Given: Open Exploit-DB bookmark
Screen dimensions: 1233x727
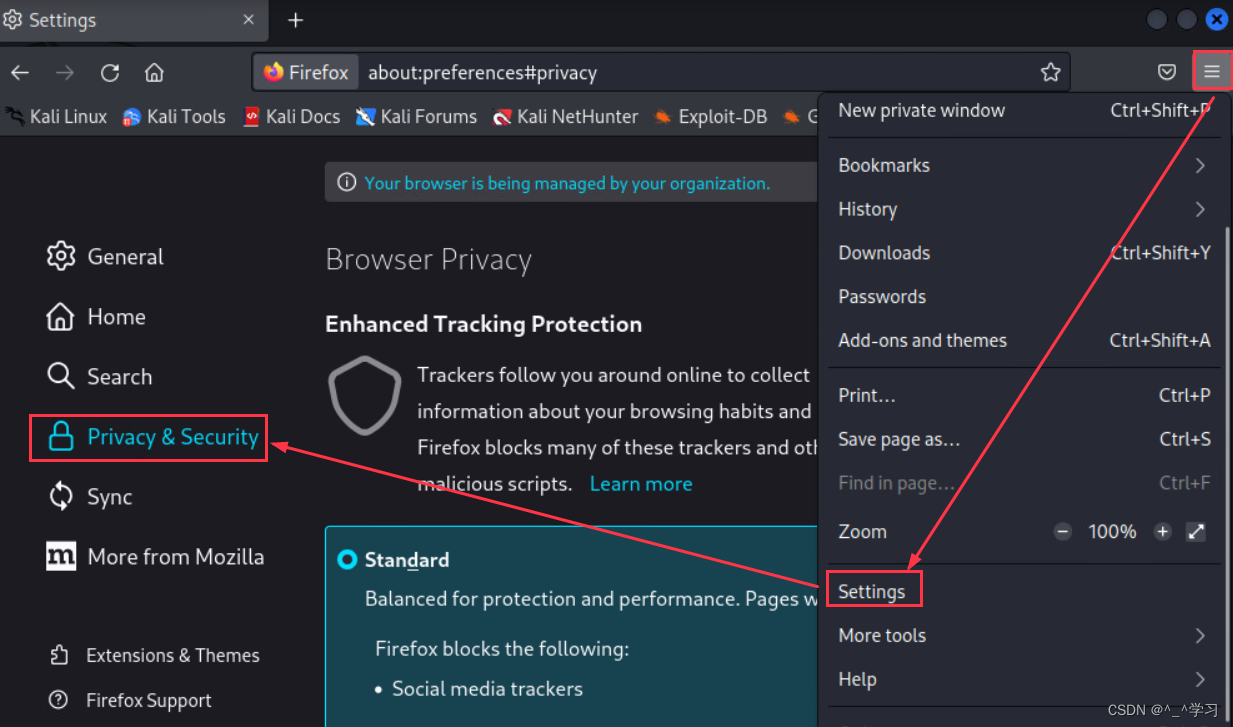Looking at the screenshot, I should pyautogui.click(x=710, y=116).
